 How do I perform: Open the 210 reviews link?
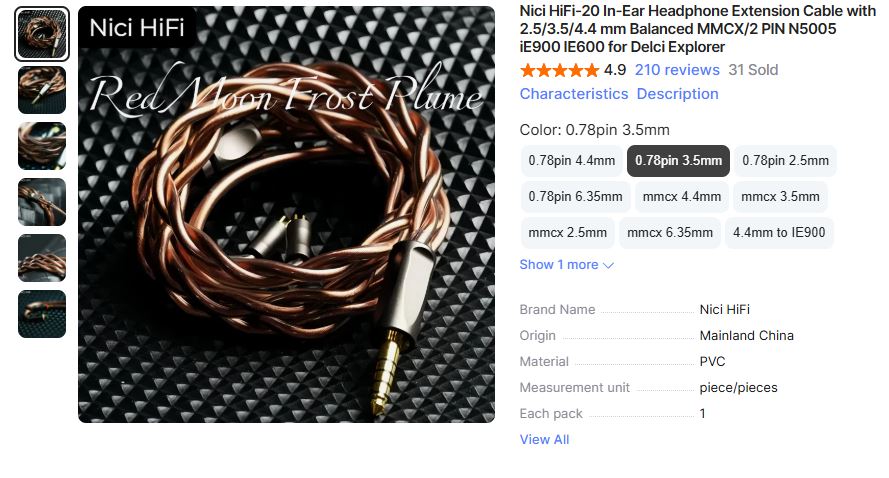(677, 70)
